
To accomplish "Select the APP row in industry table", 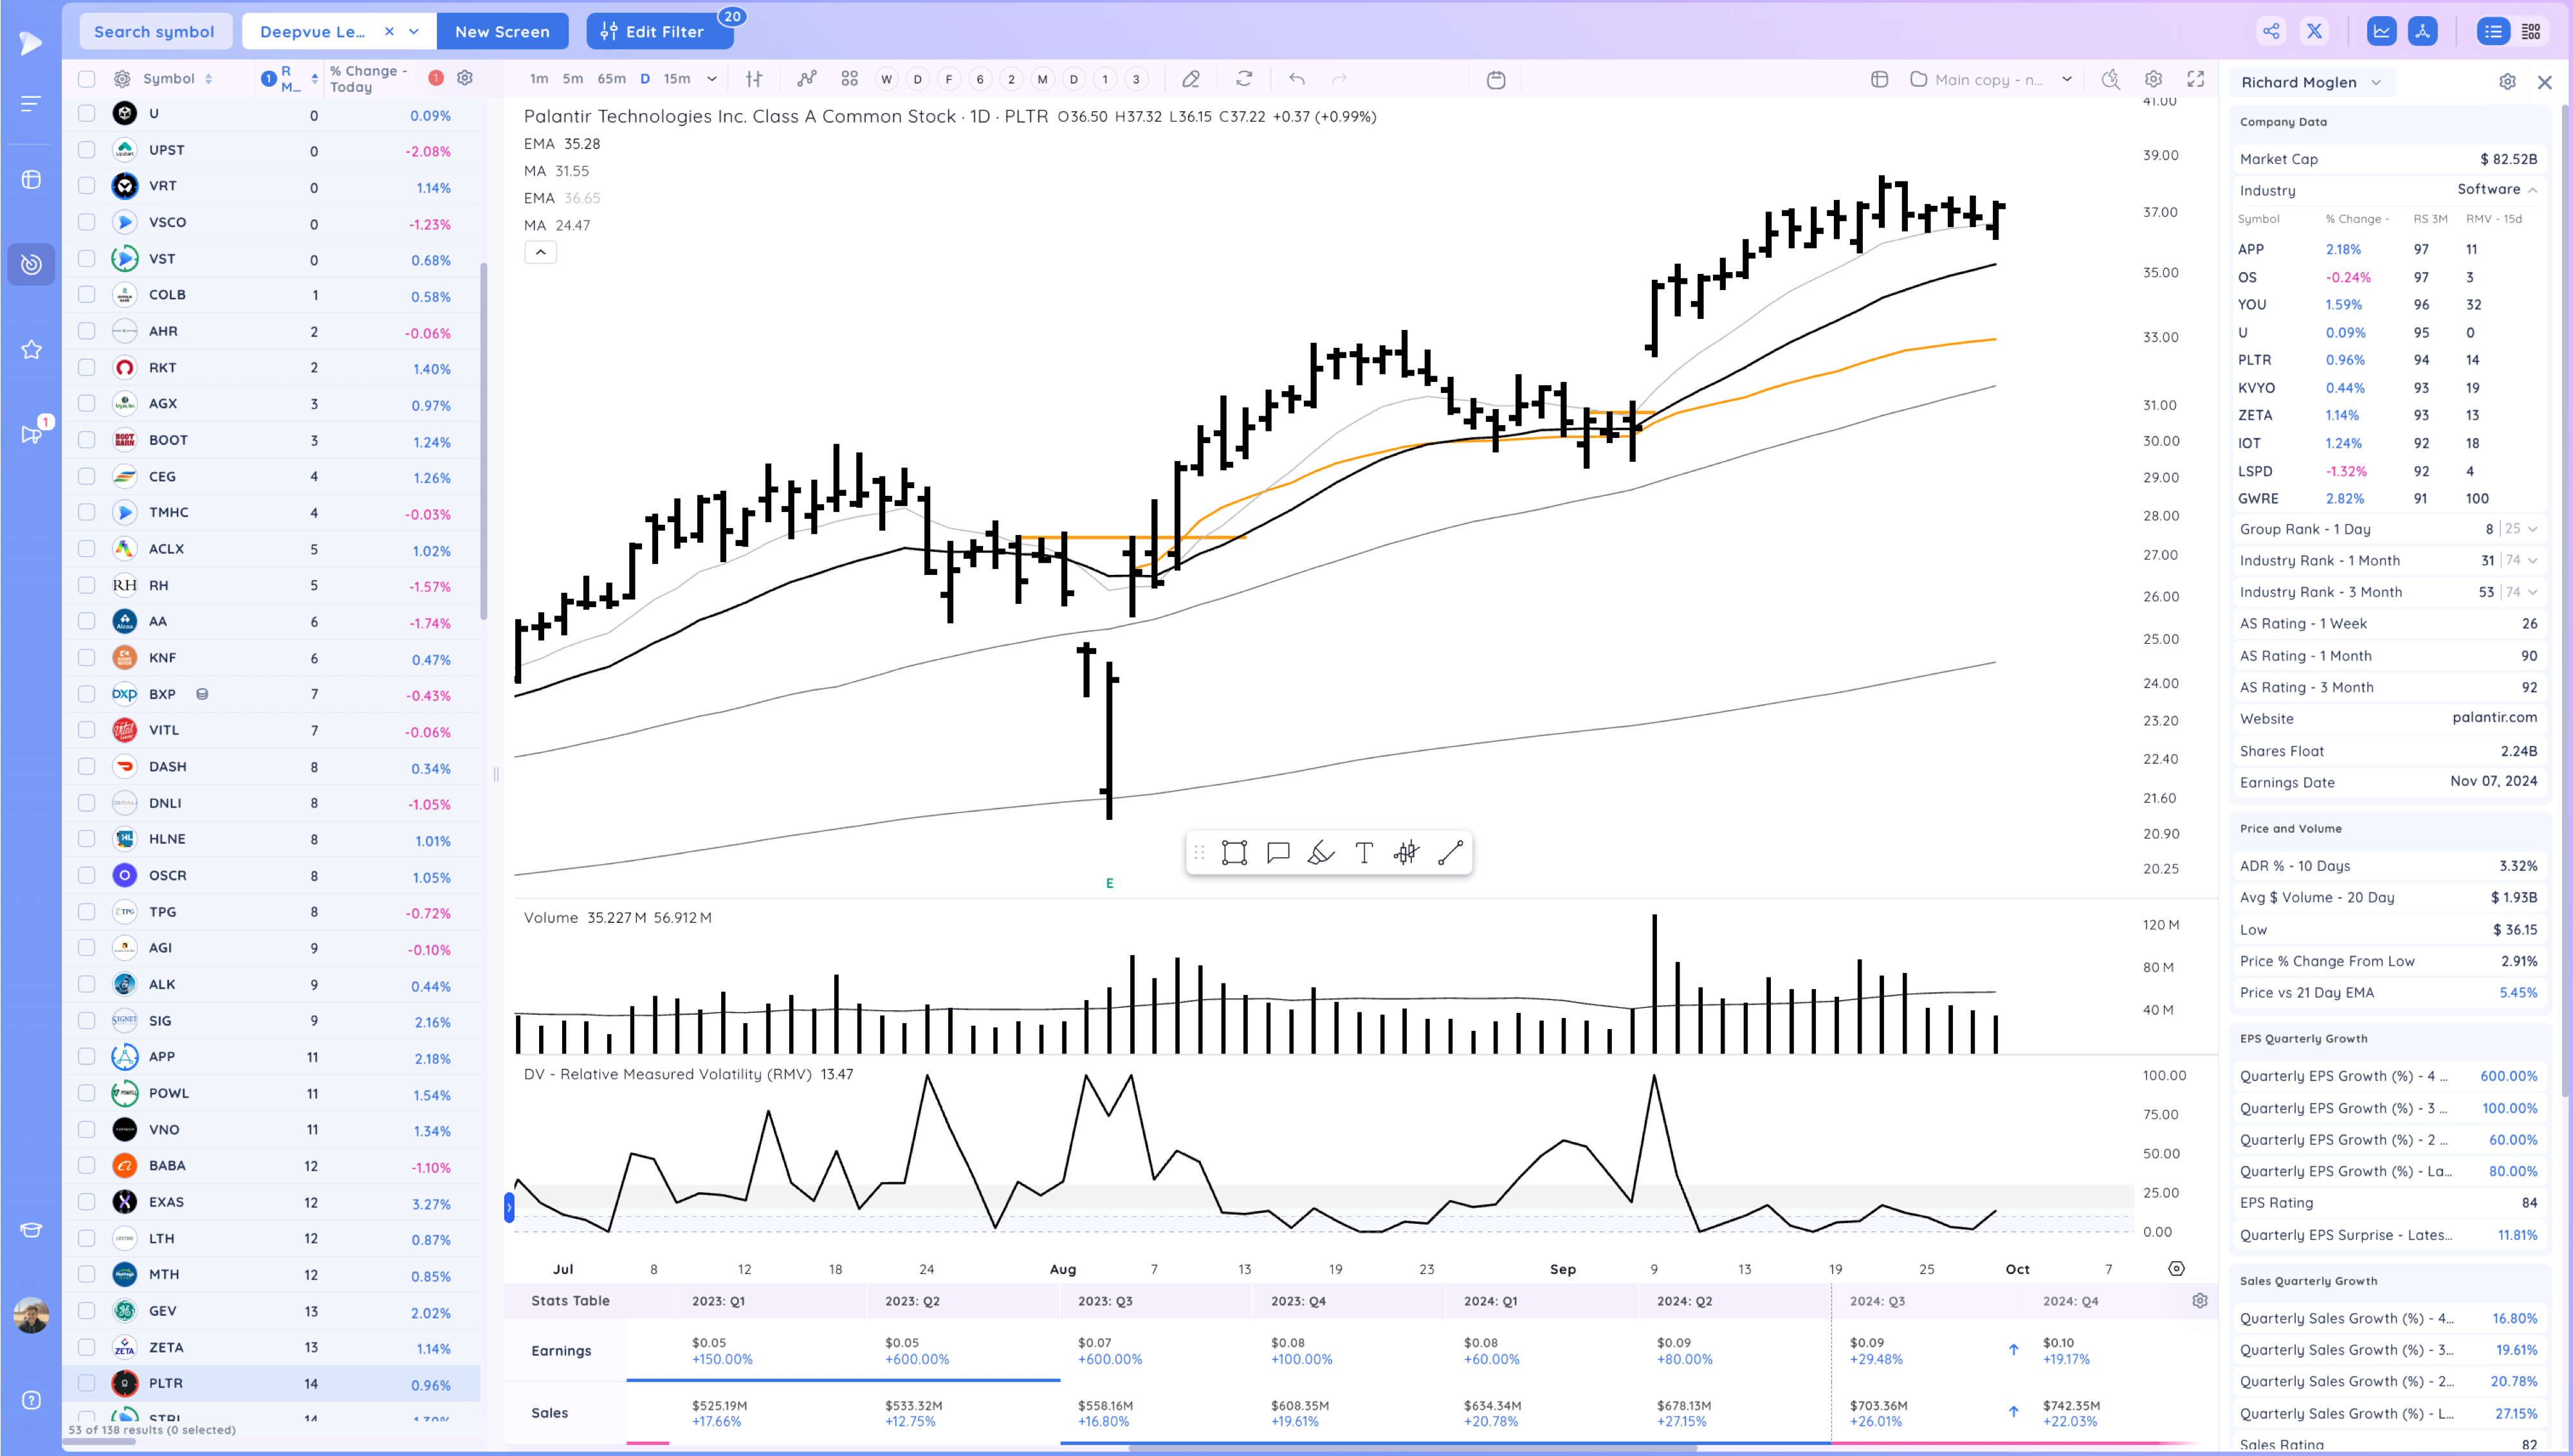I will pos(2388,250).
